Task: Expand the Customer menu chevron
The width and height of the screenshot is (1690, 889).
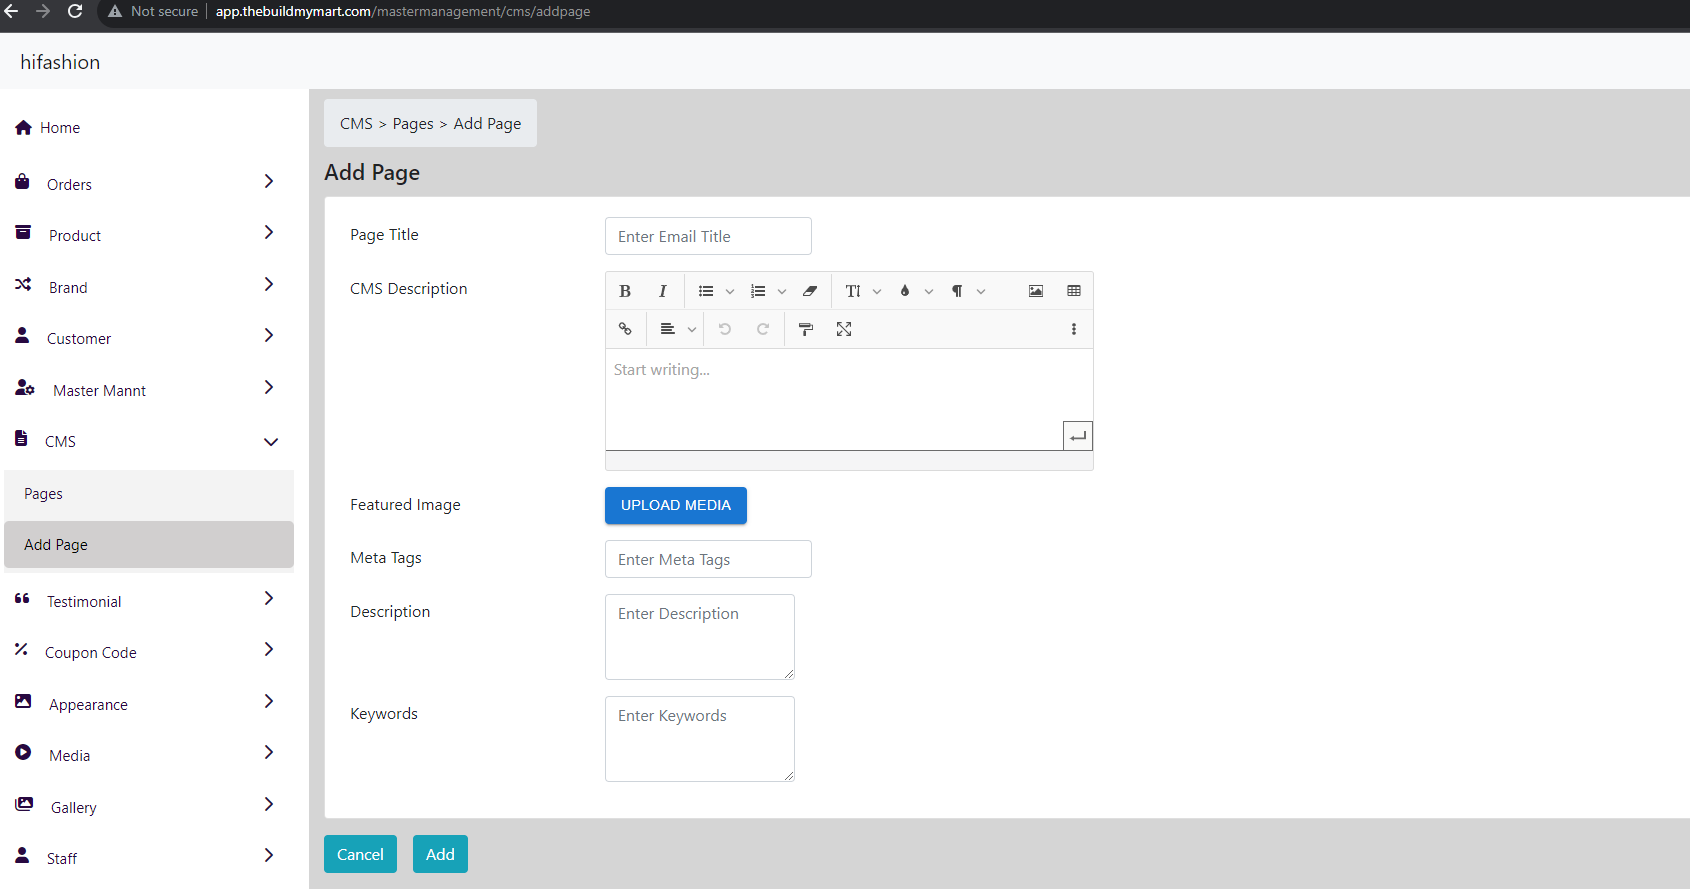Action: click(x=269, y=335)
